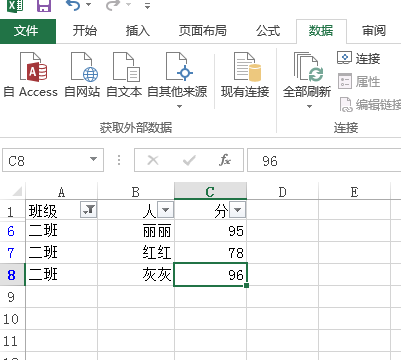This screenshot has height=360, width=401.
Task: Select row 10 header
Action: pyautogui.click(x=11, y=319)
